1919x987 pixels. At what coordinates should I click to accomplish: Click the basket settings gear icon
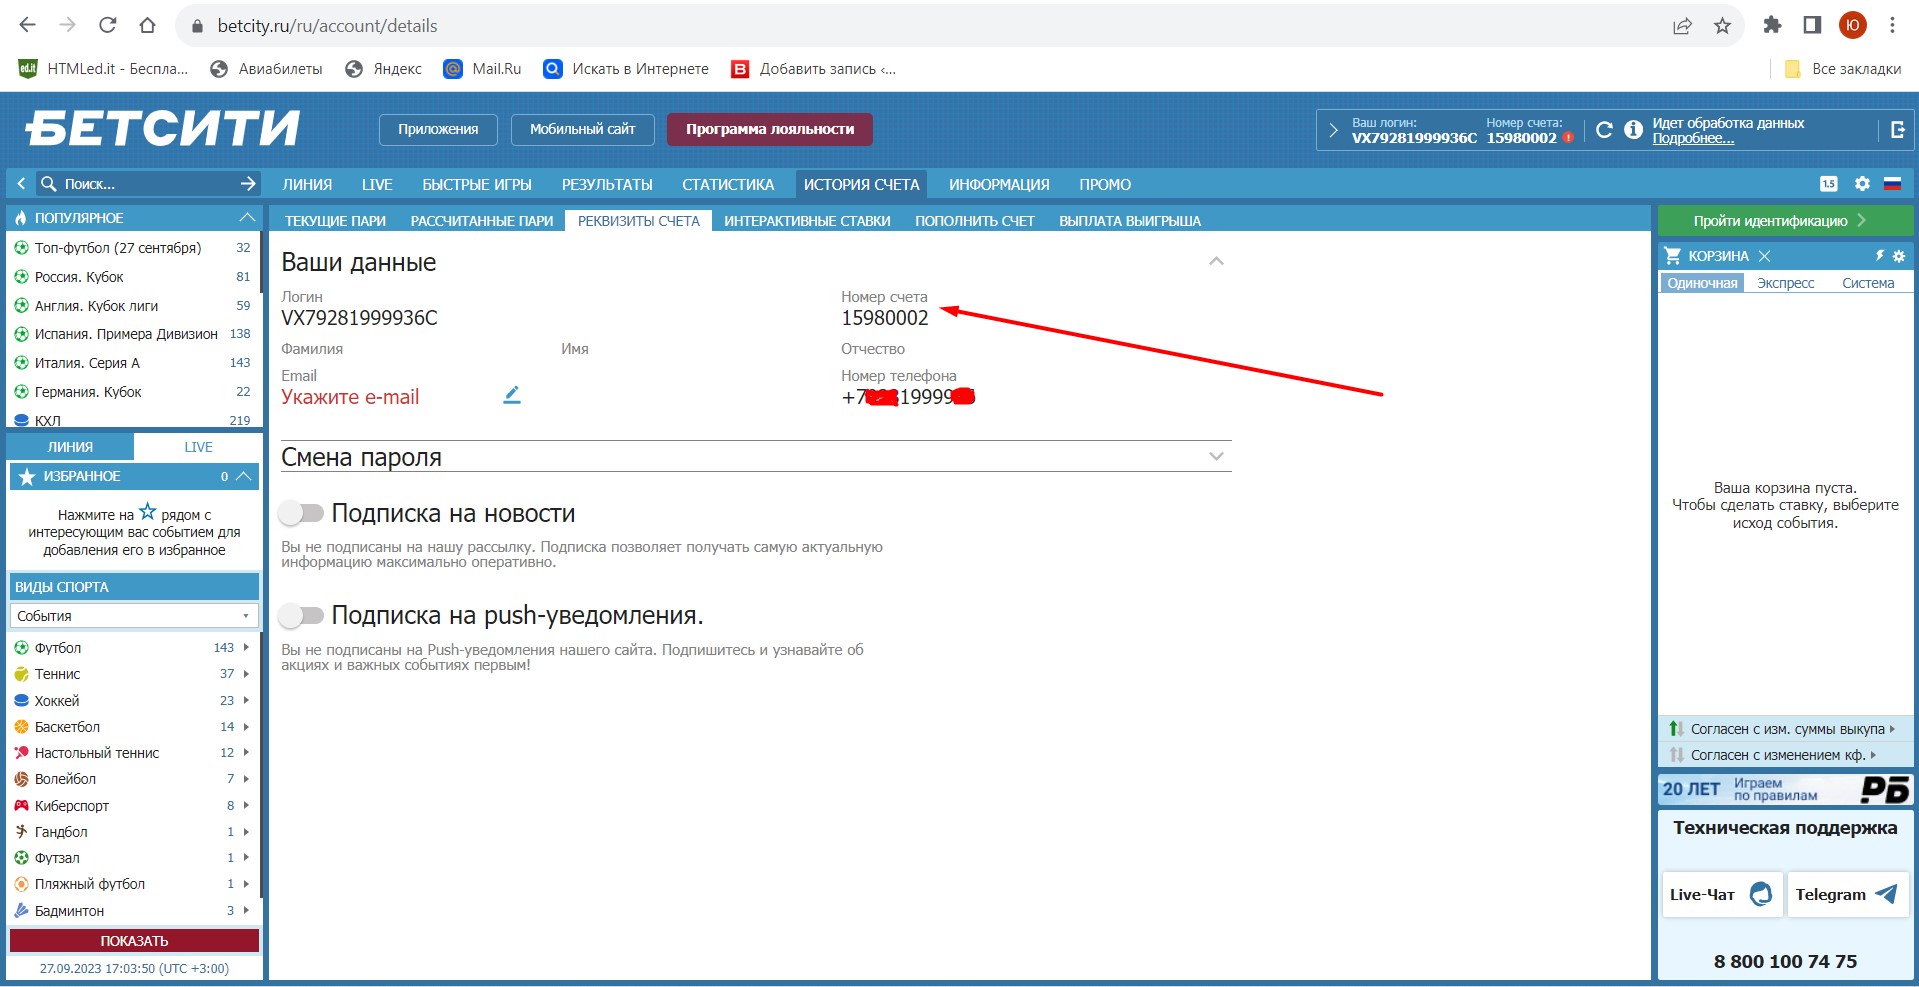(x=1899, y=256)
